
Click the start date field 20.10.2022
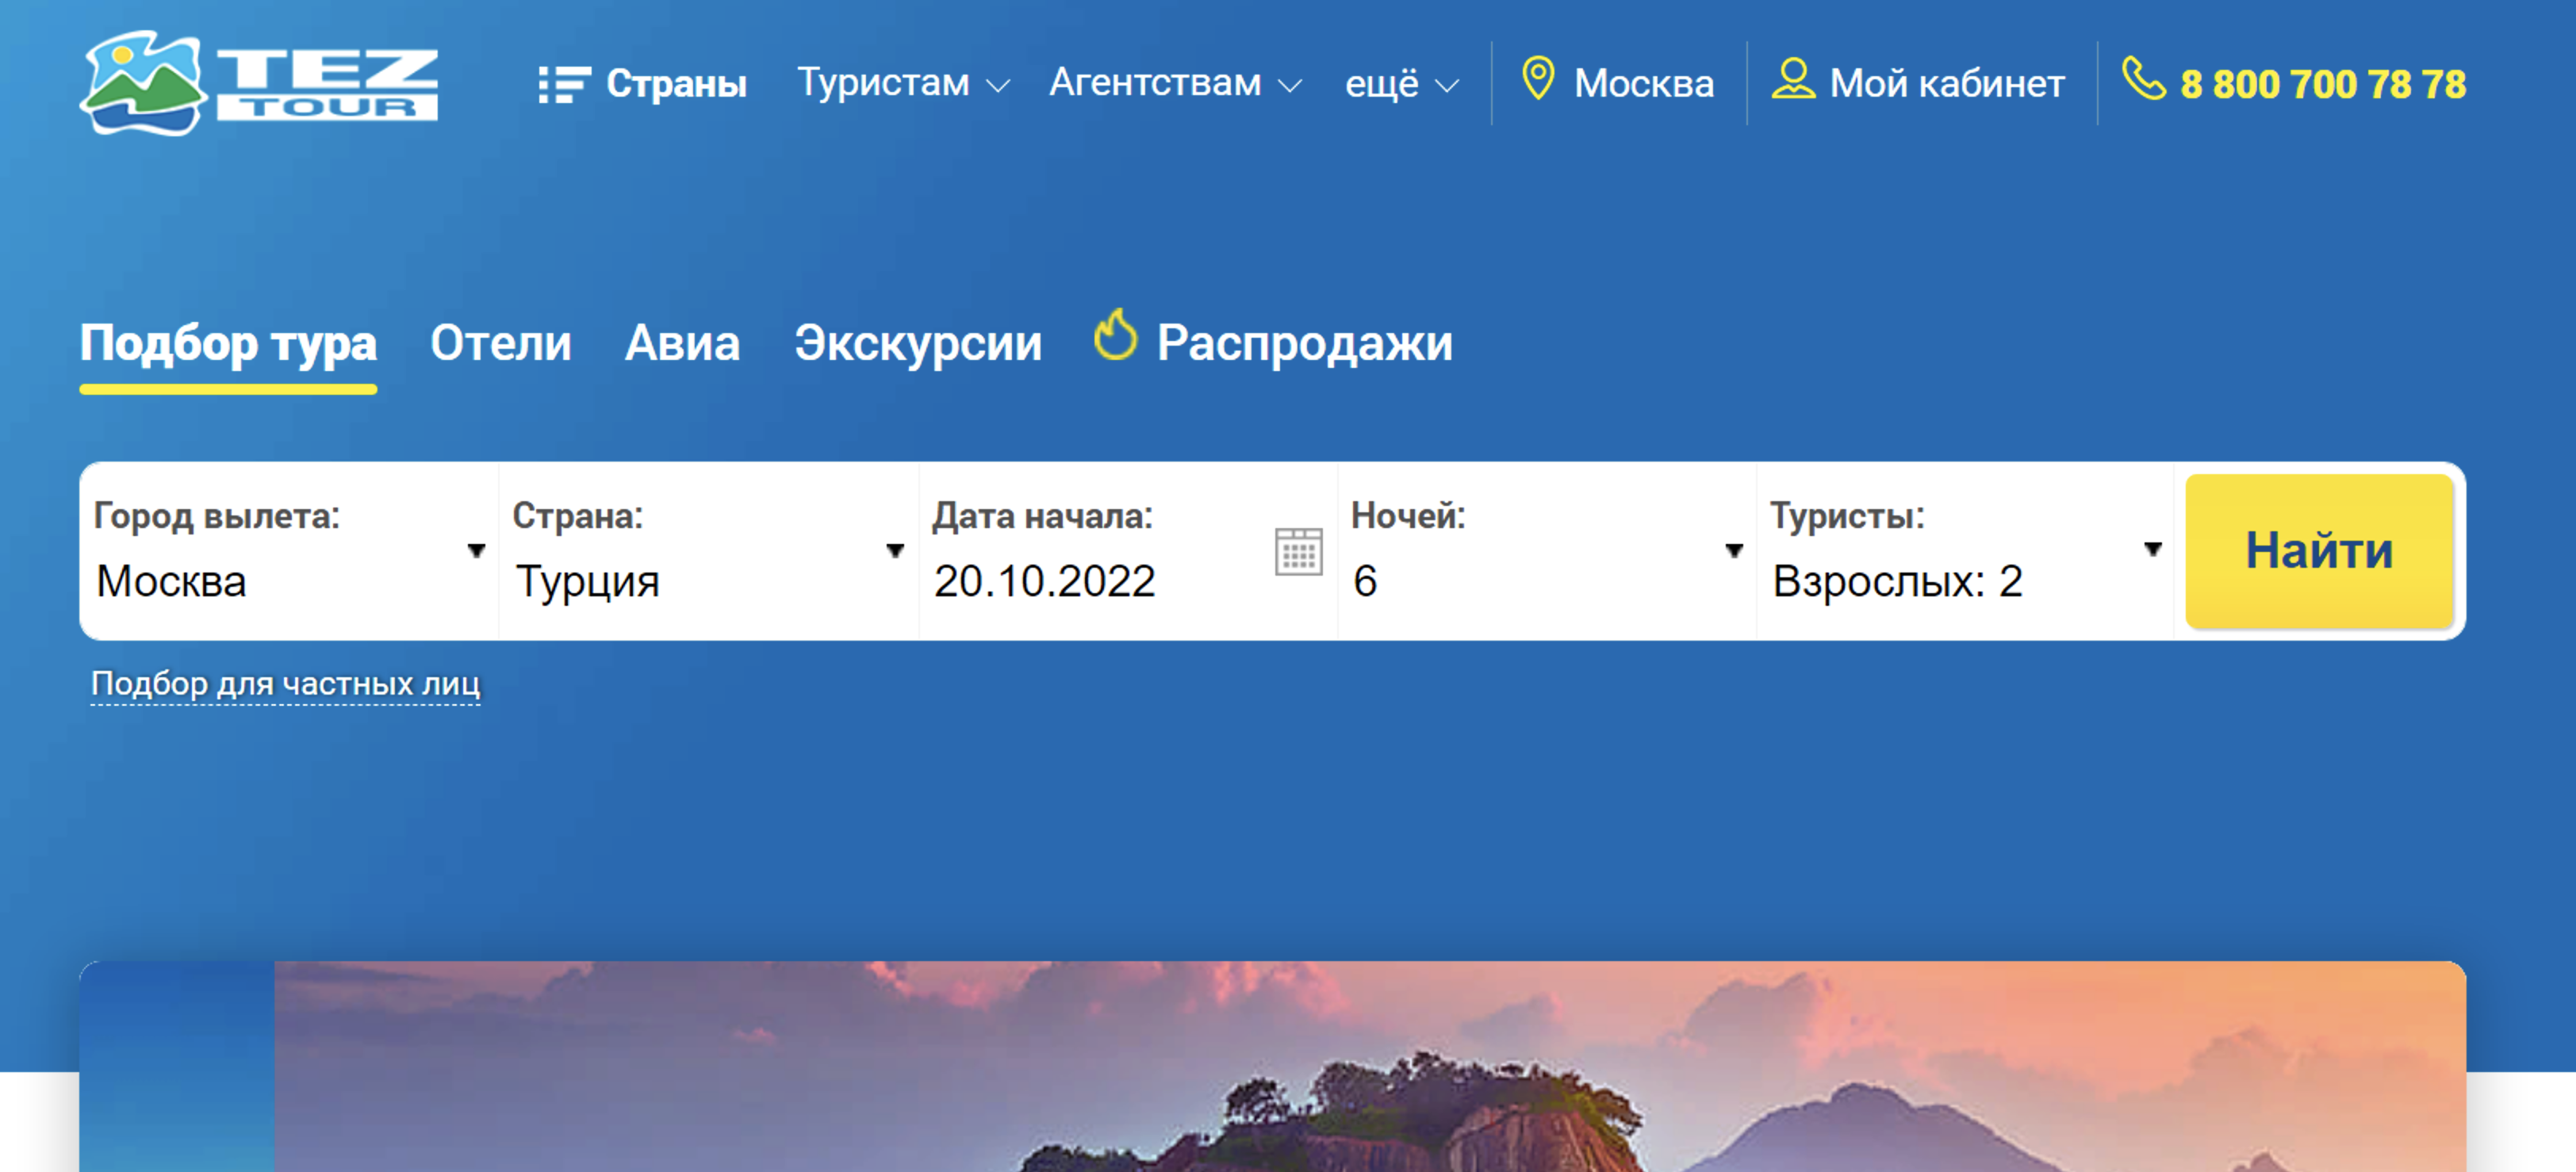[x=1045, y=581]
